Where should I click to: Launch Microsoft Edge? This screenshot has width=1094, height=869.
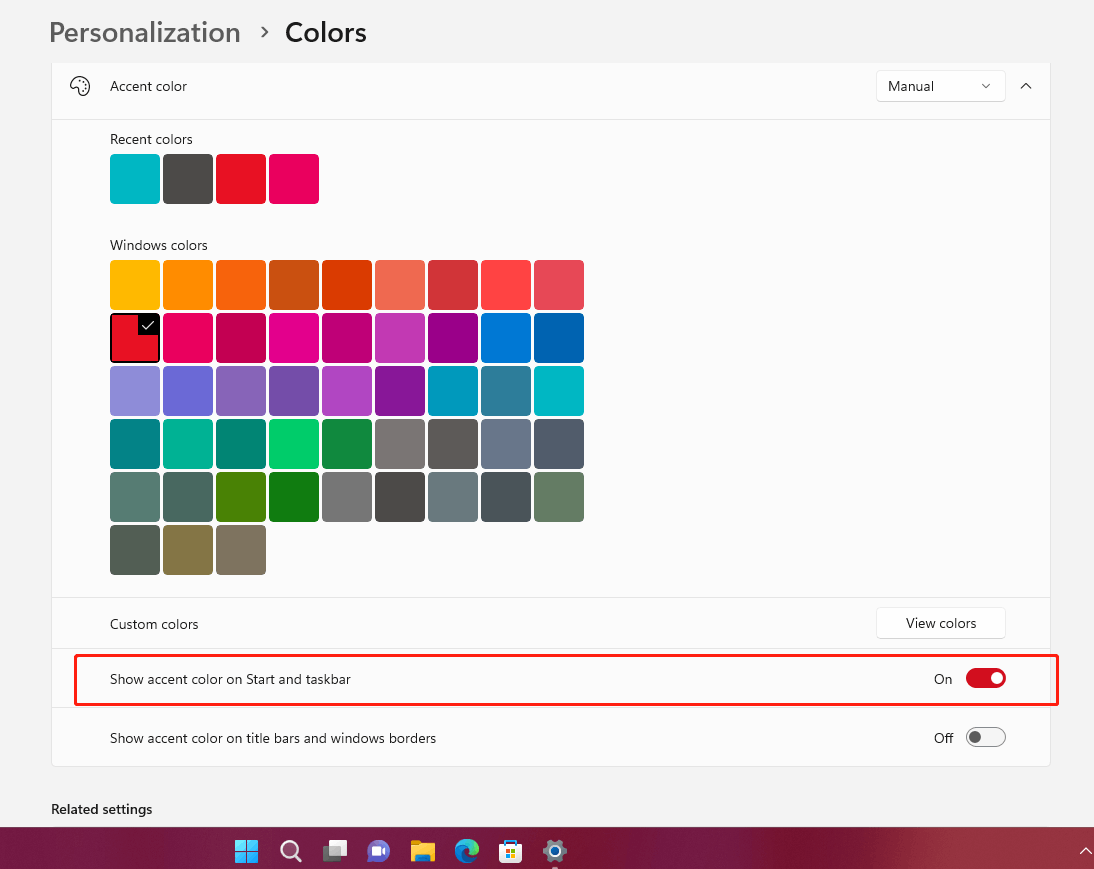pyautogui.click(x=466, y=851)
